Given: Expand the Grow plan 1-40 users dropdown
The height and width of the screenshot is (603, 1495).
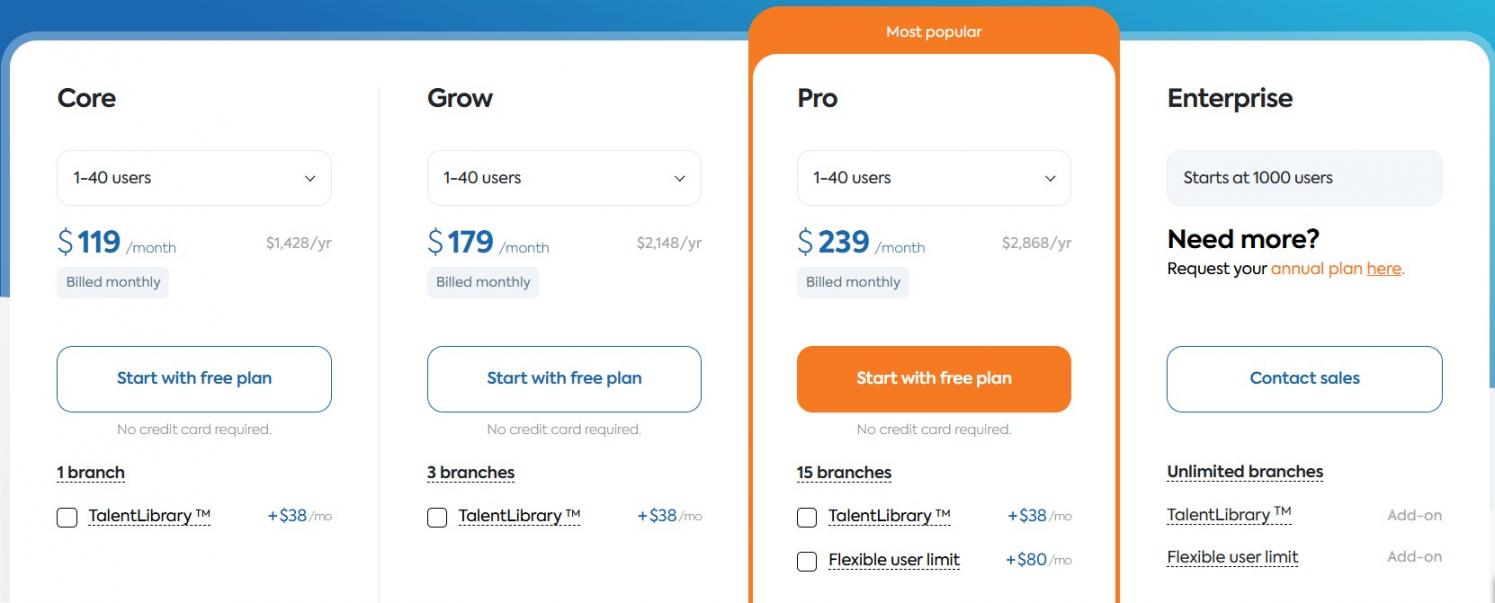Looking at the screenshot, I should tap(564, 178).
